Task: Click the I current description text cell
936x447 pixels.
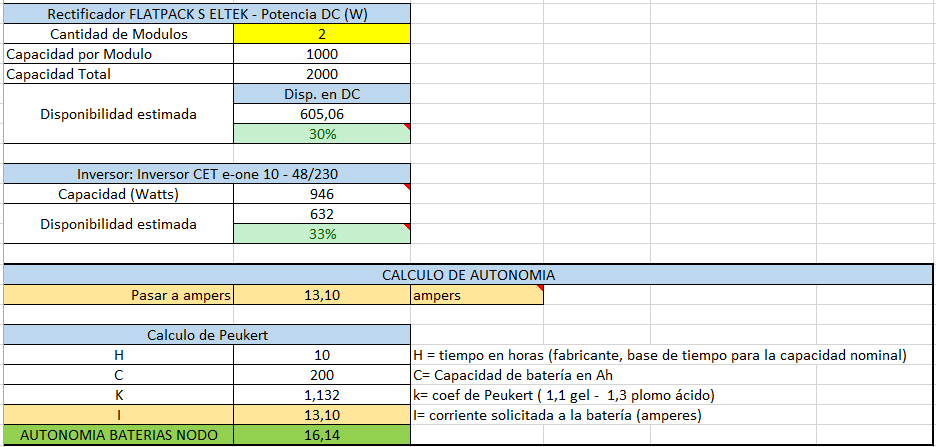Action: [556, 415]
